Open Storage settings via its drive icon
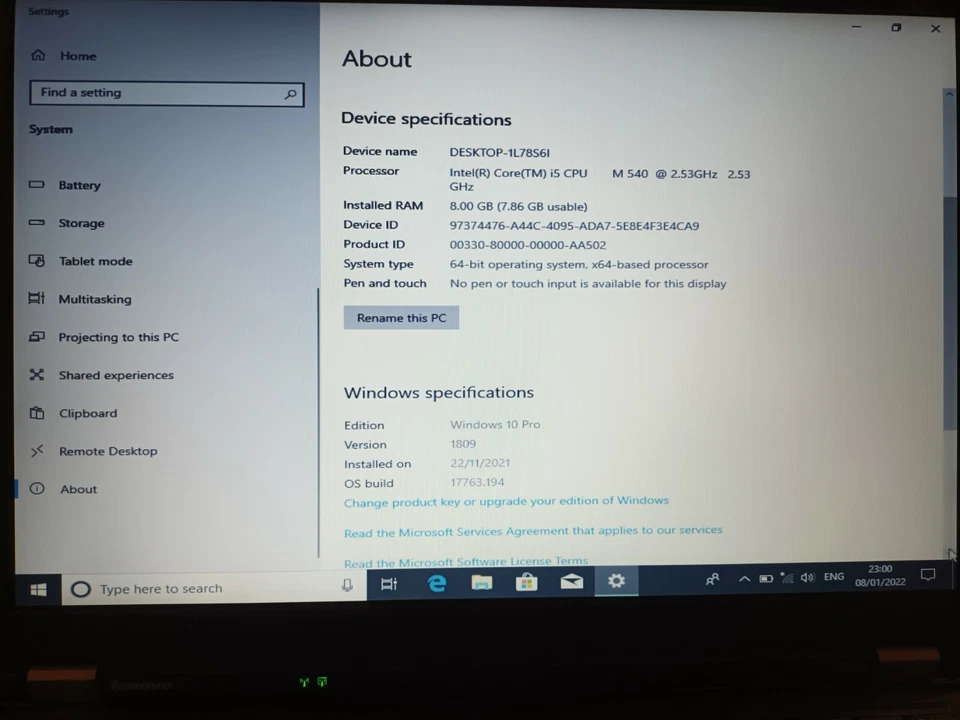The width and height of the screenshot is (960, 720). [x=36, y=222]
